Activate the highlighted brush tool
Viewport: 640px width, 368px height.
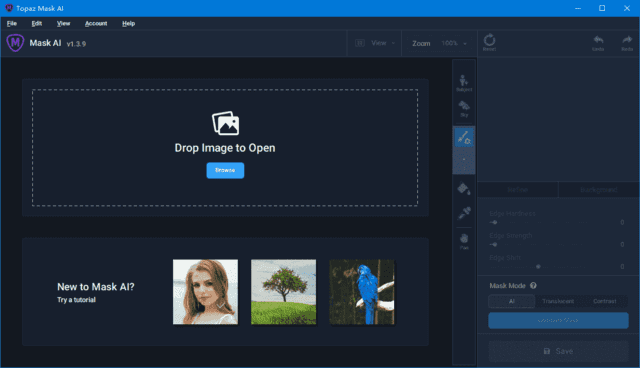coord(464,137)
